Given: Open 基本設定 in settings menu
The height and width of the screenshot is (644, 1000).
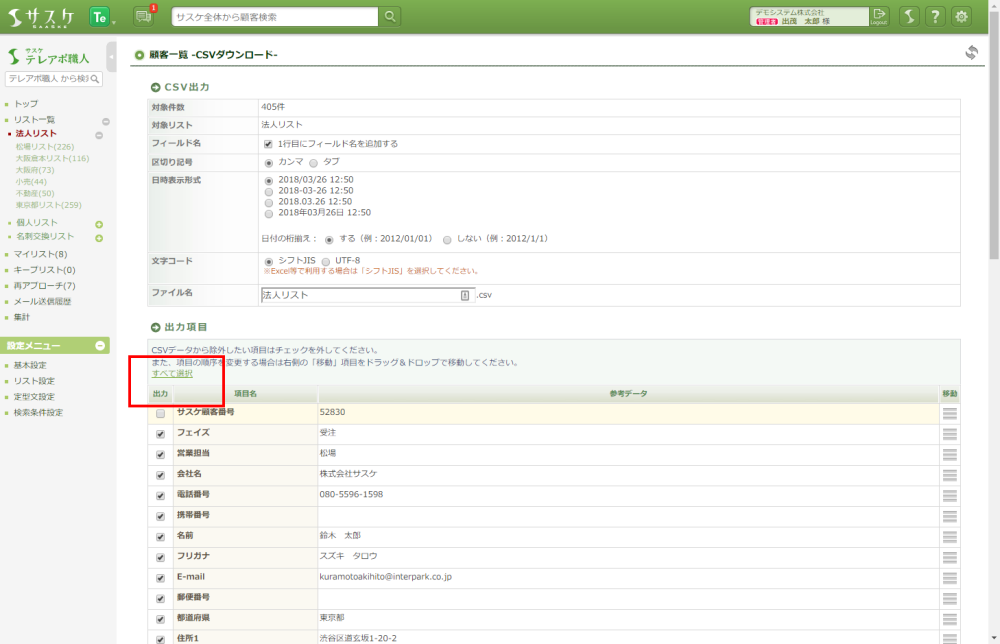Looking at the screenshot, I should (x=30, y=365).
